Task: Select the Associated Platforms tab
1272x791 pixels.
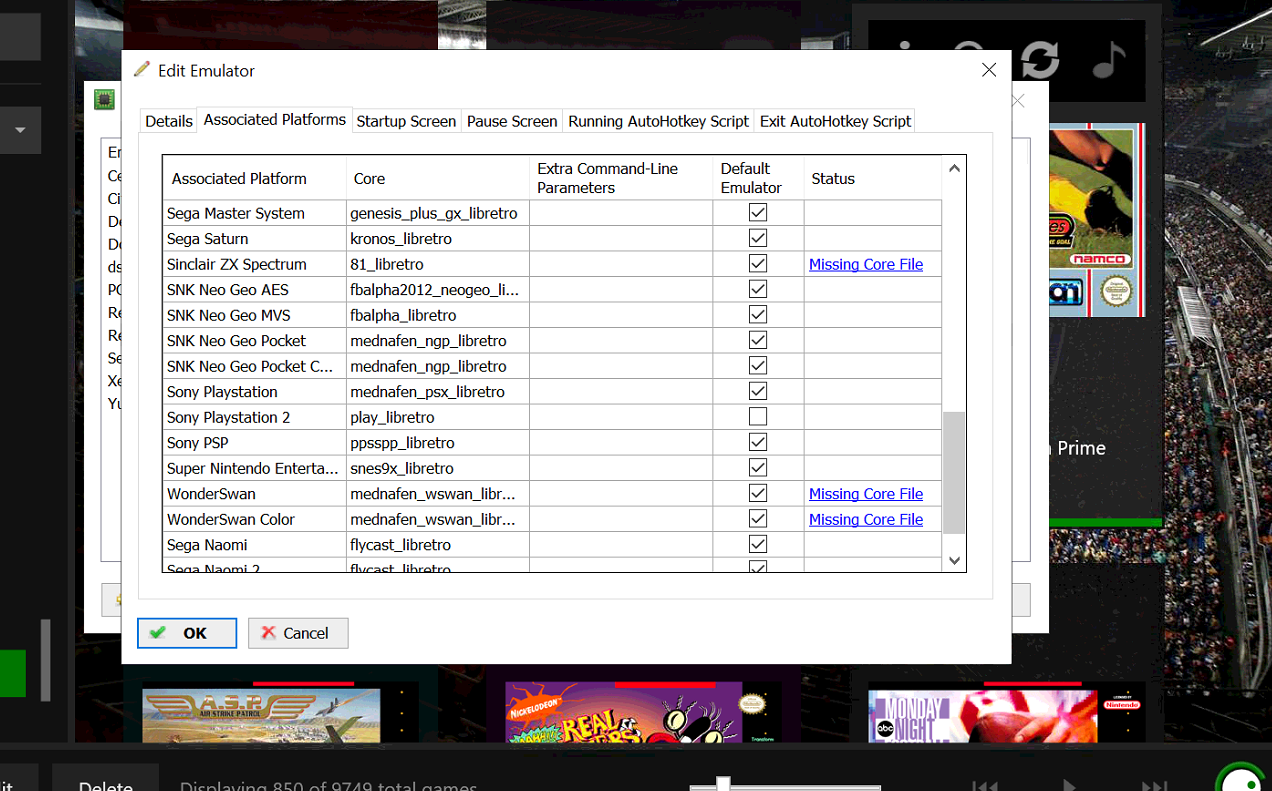Action: pyautogui.click(x=275, y=119)
